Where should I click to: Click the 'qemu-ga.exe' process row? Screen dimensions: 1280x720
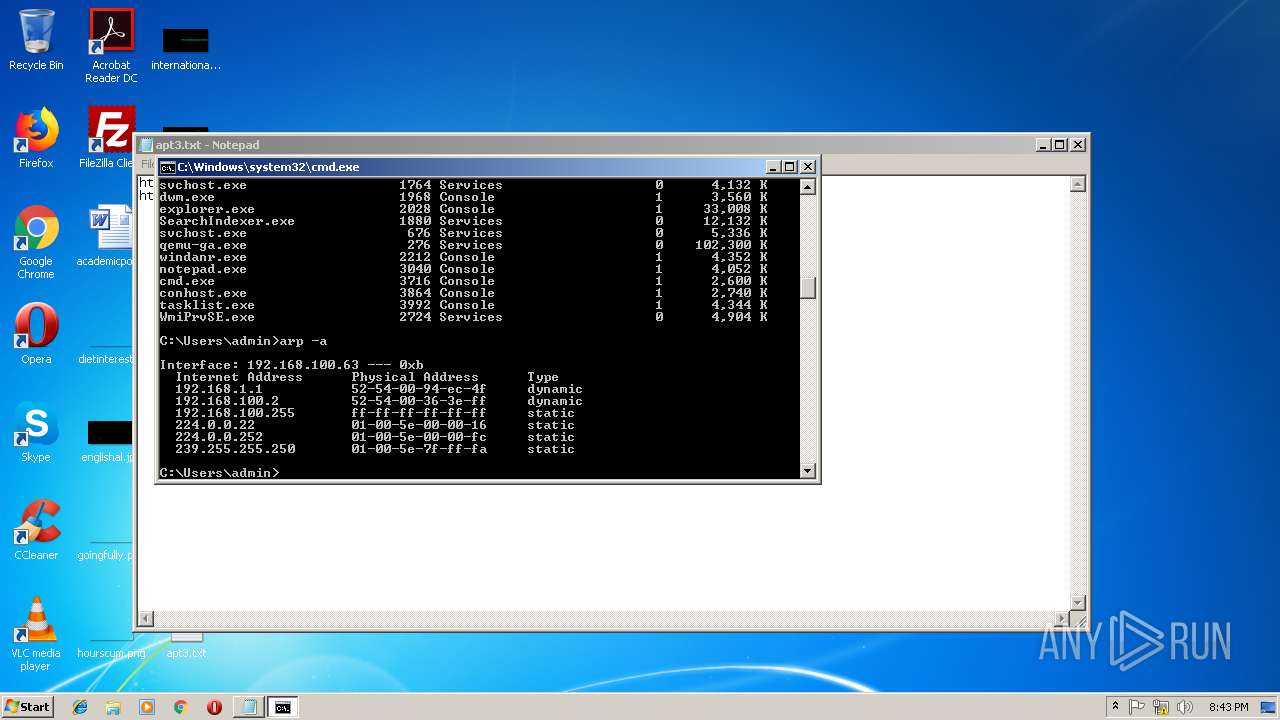tap(463, 245)
